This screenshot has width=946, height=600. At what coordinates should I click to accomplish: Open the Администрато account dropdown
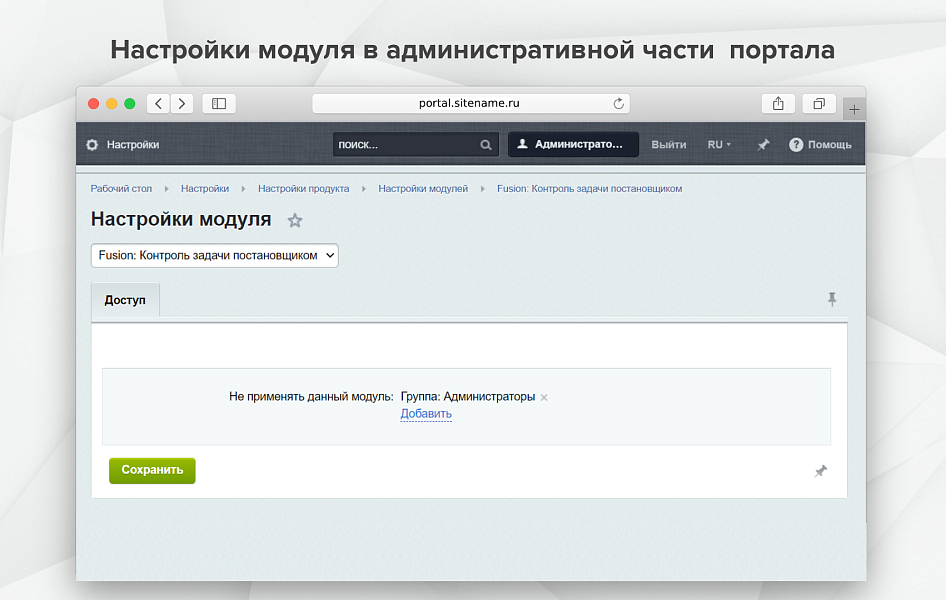click(x=573, y=144)
